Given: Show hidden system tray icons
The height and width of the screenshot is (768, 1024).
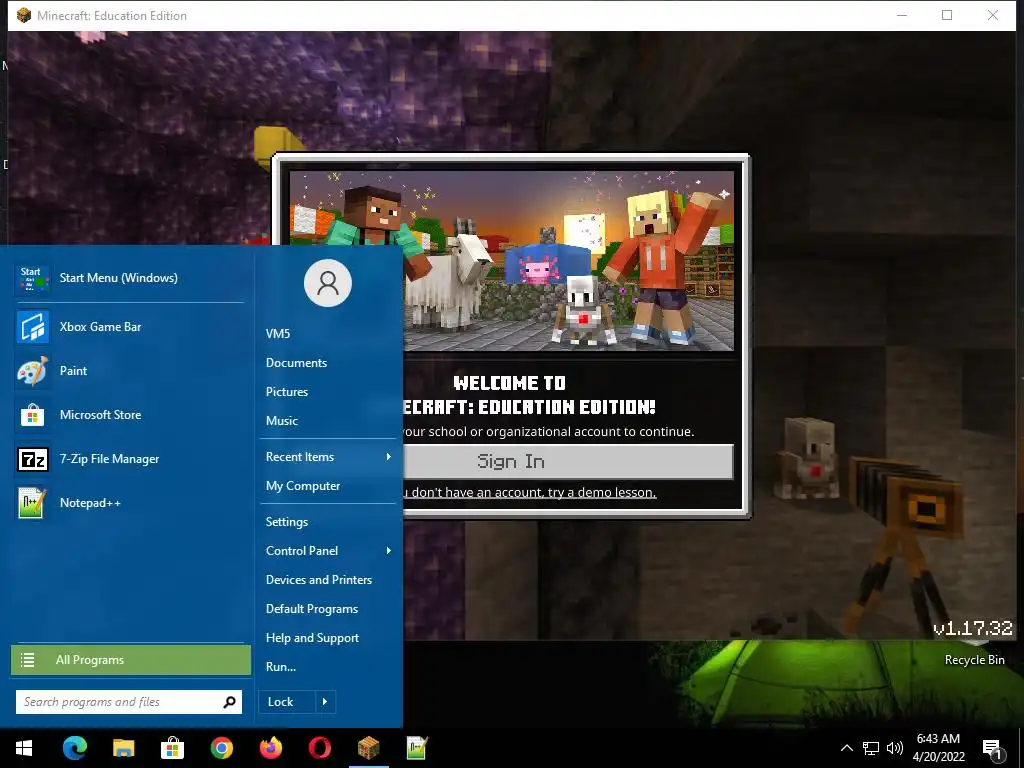Looking at the screenshot, I should pyautogui.click(x=846, y=748).
